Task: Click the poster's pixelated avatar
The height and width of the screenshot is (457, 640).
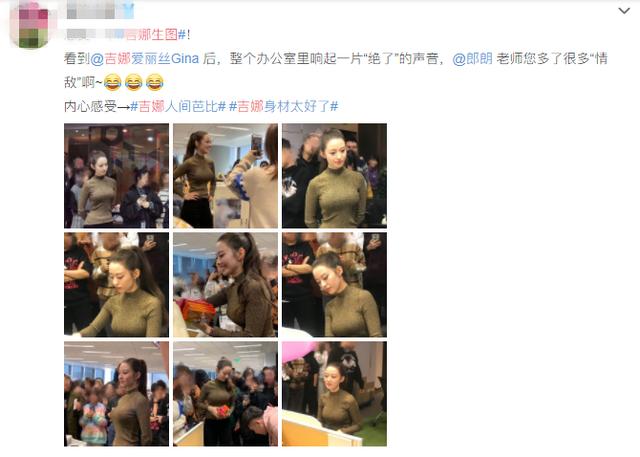Action: point(29,26)
